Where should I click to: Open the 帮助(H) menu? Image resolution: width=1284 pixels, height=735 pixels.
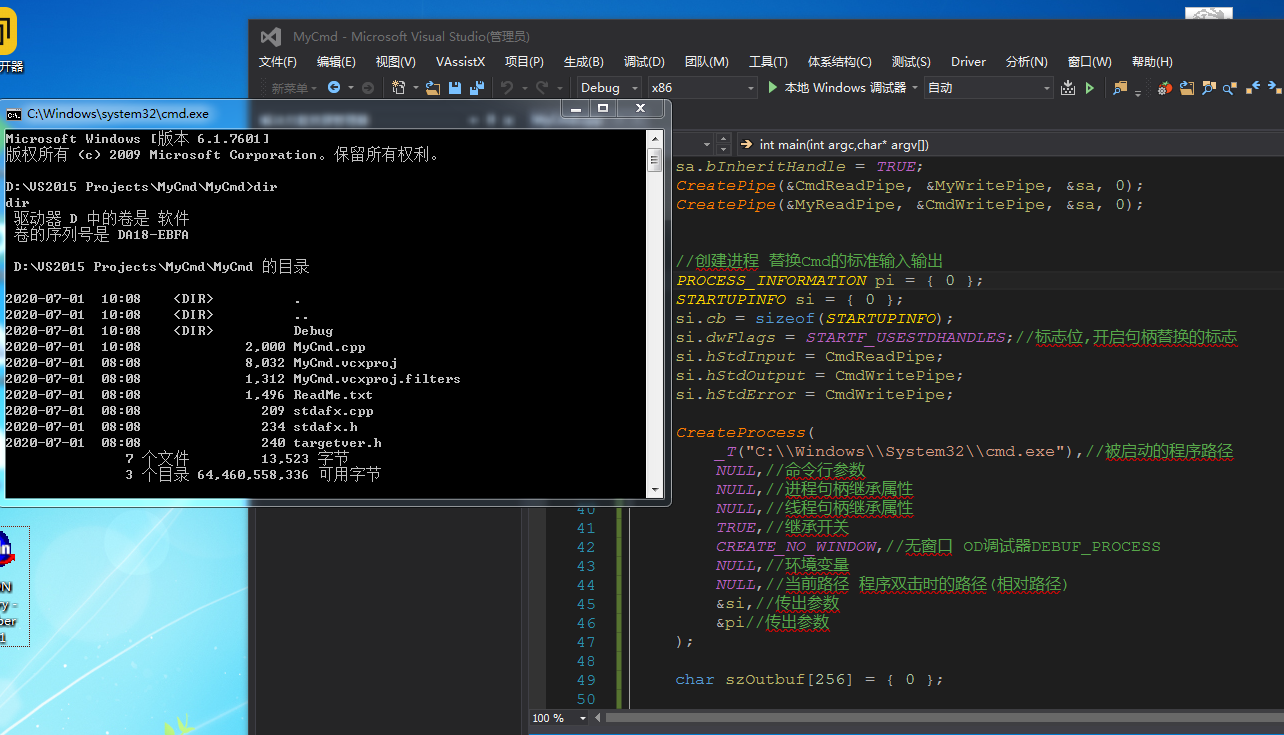click(1152, 62)
